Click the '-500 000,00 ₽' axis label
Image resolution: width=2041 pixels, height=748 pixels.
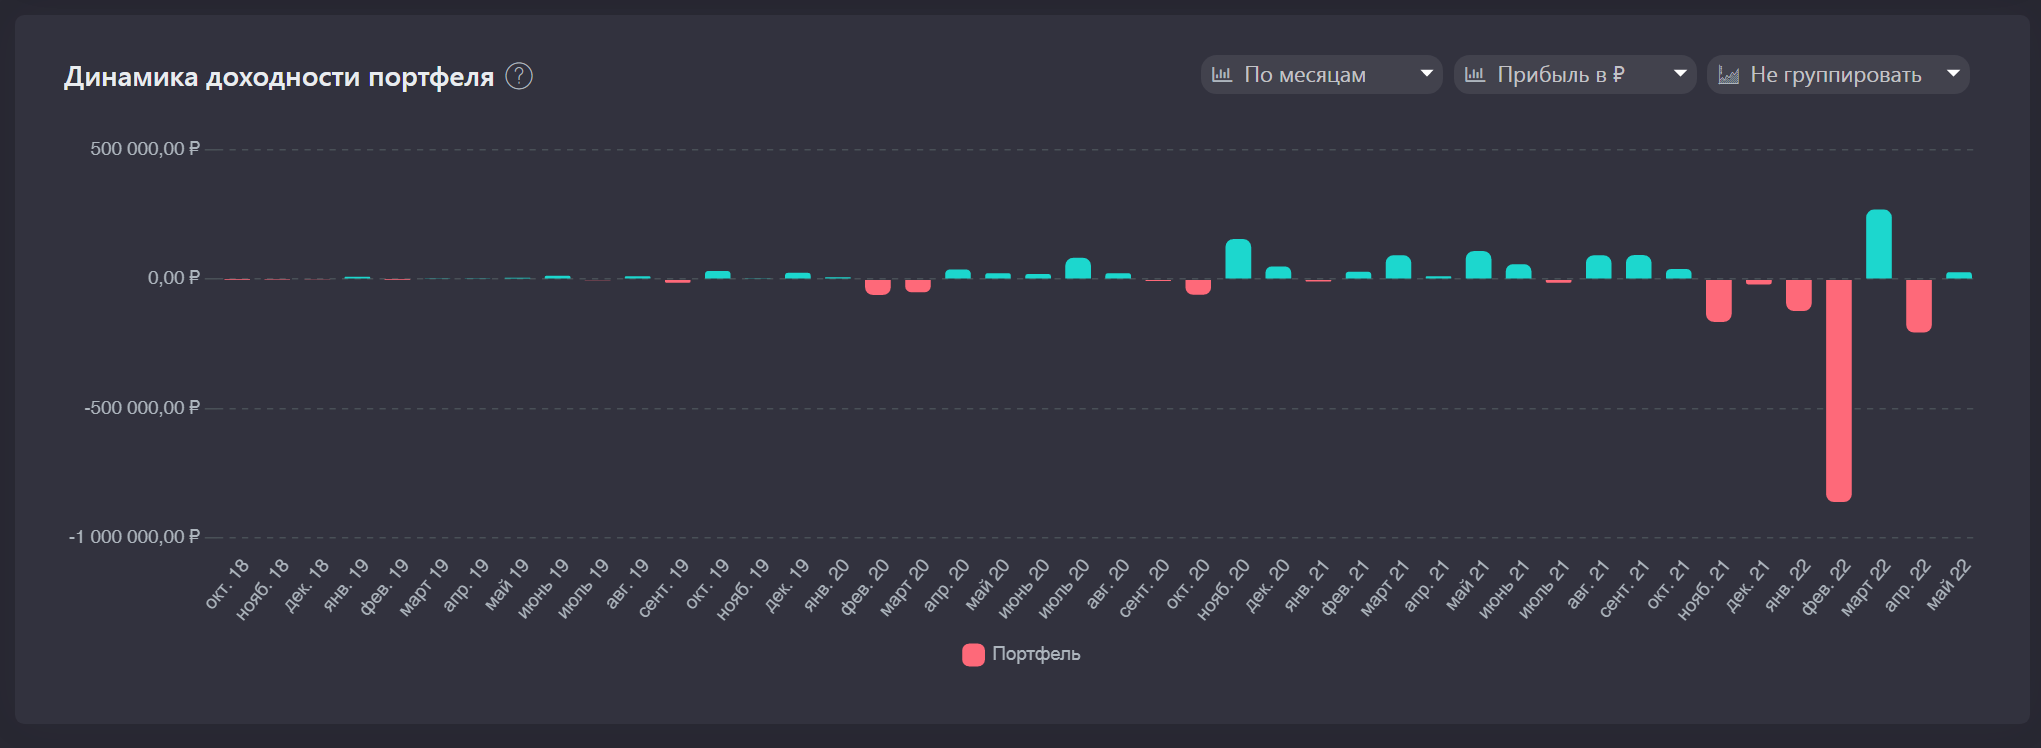tap(142, 408)
